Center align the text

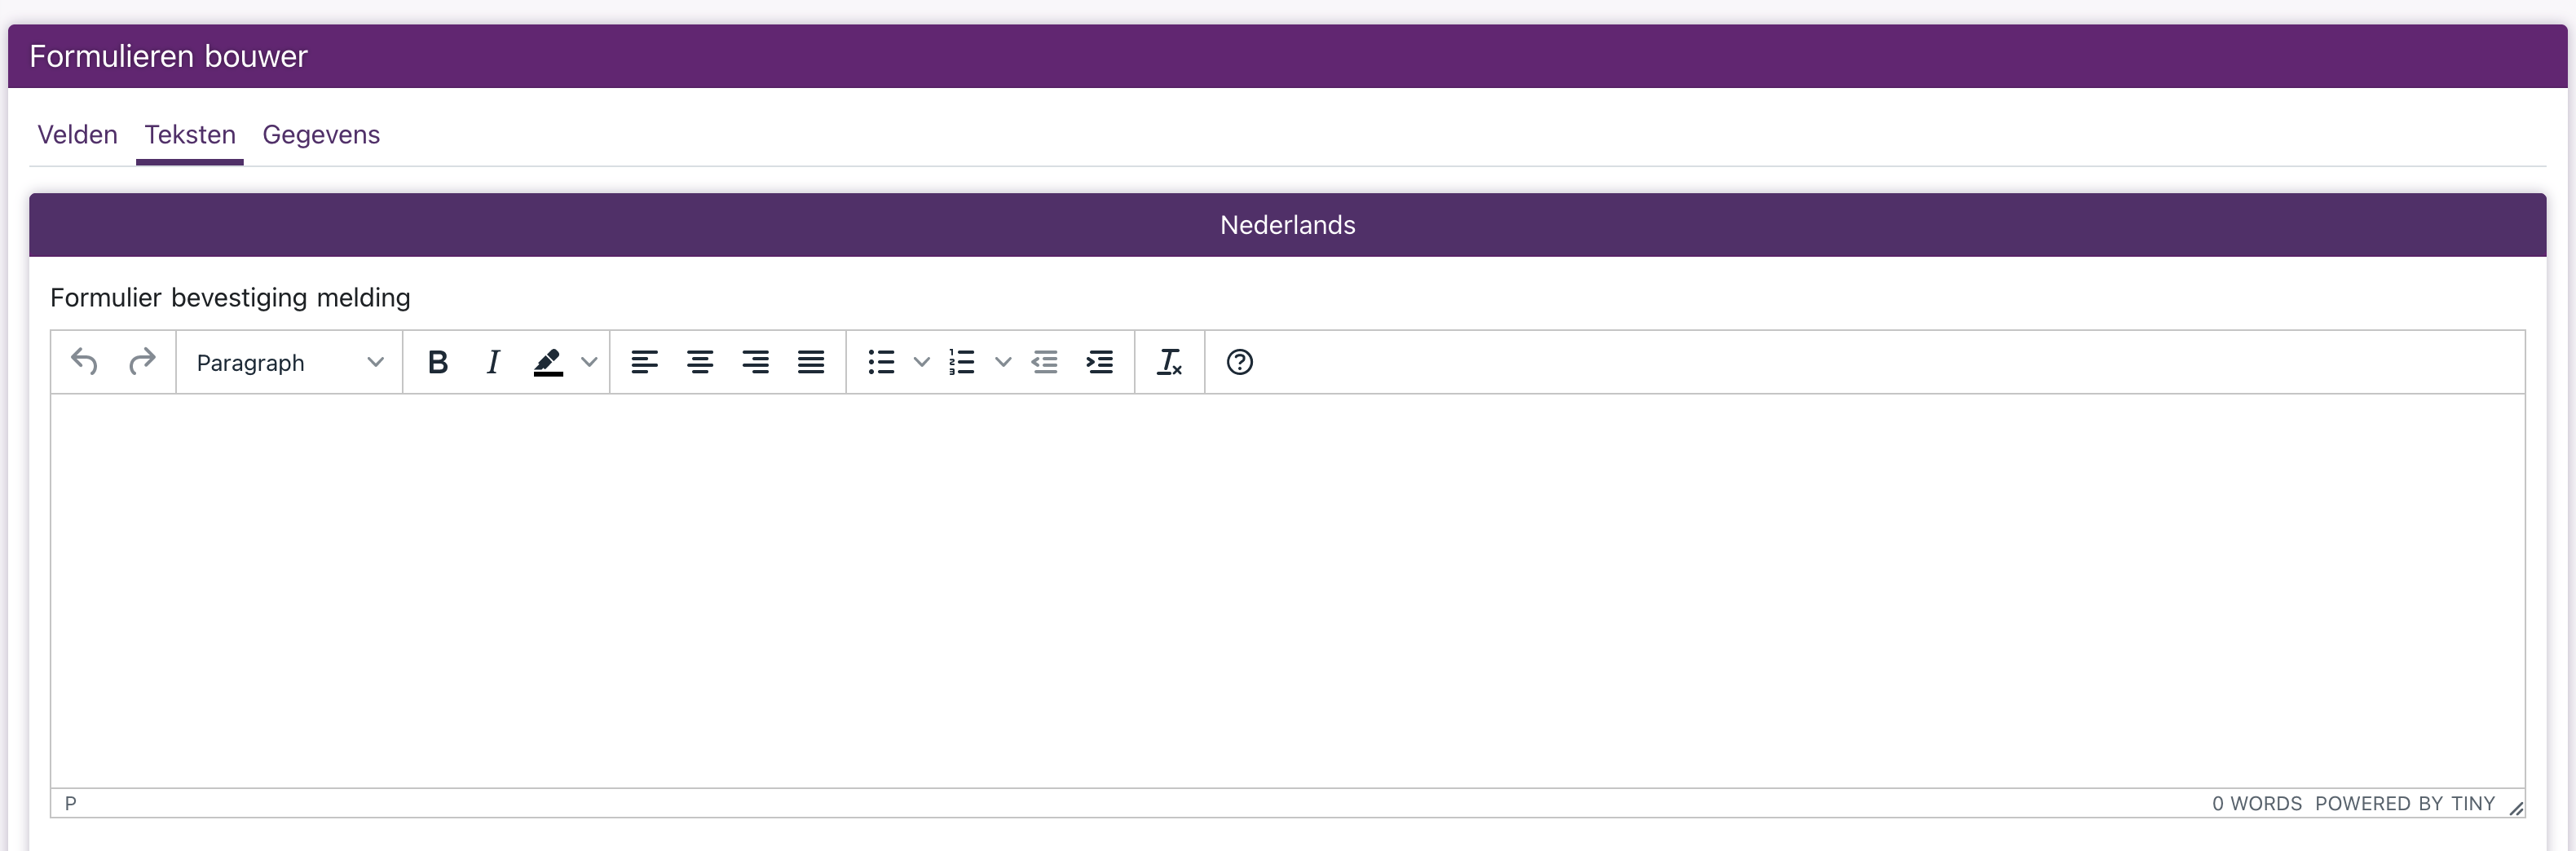click(x=700, y=362)
